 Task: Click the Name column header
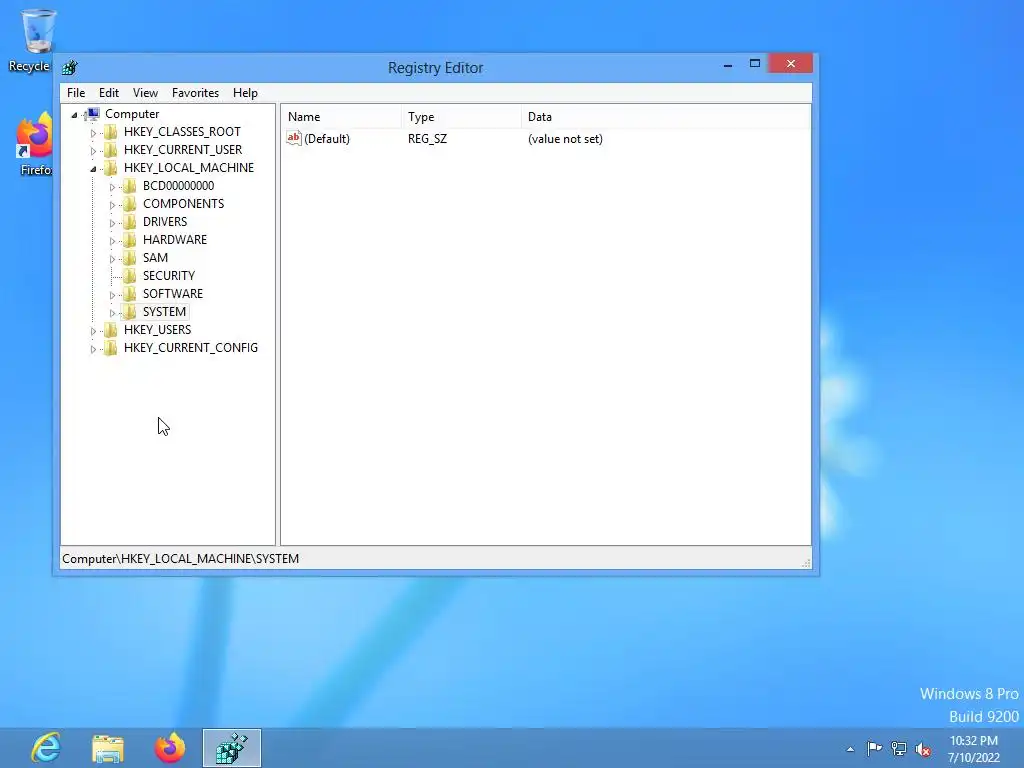(x=342, y=117)
